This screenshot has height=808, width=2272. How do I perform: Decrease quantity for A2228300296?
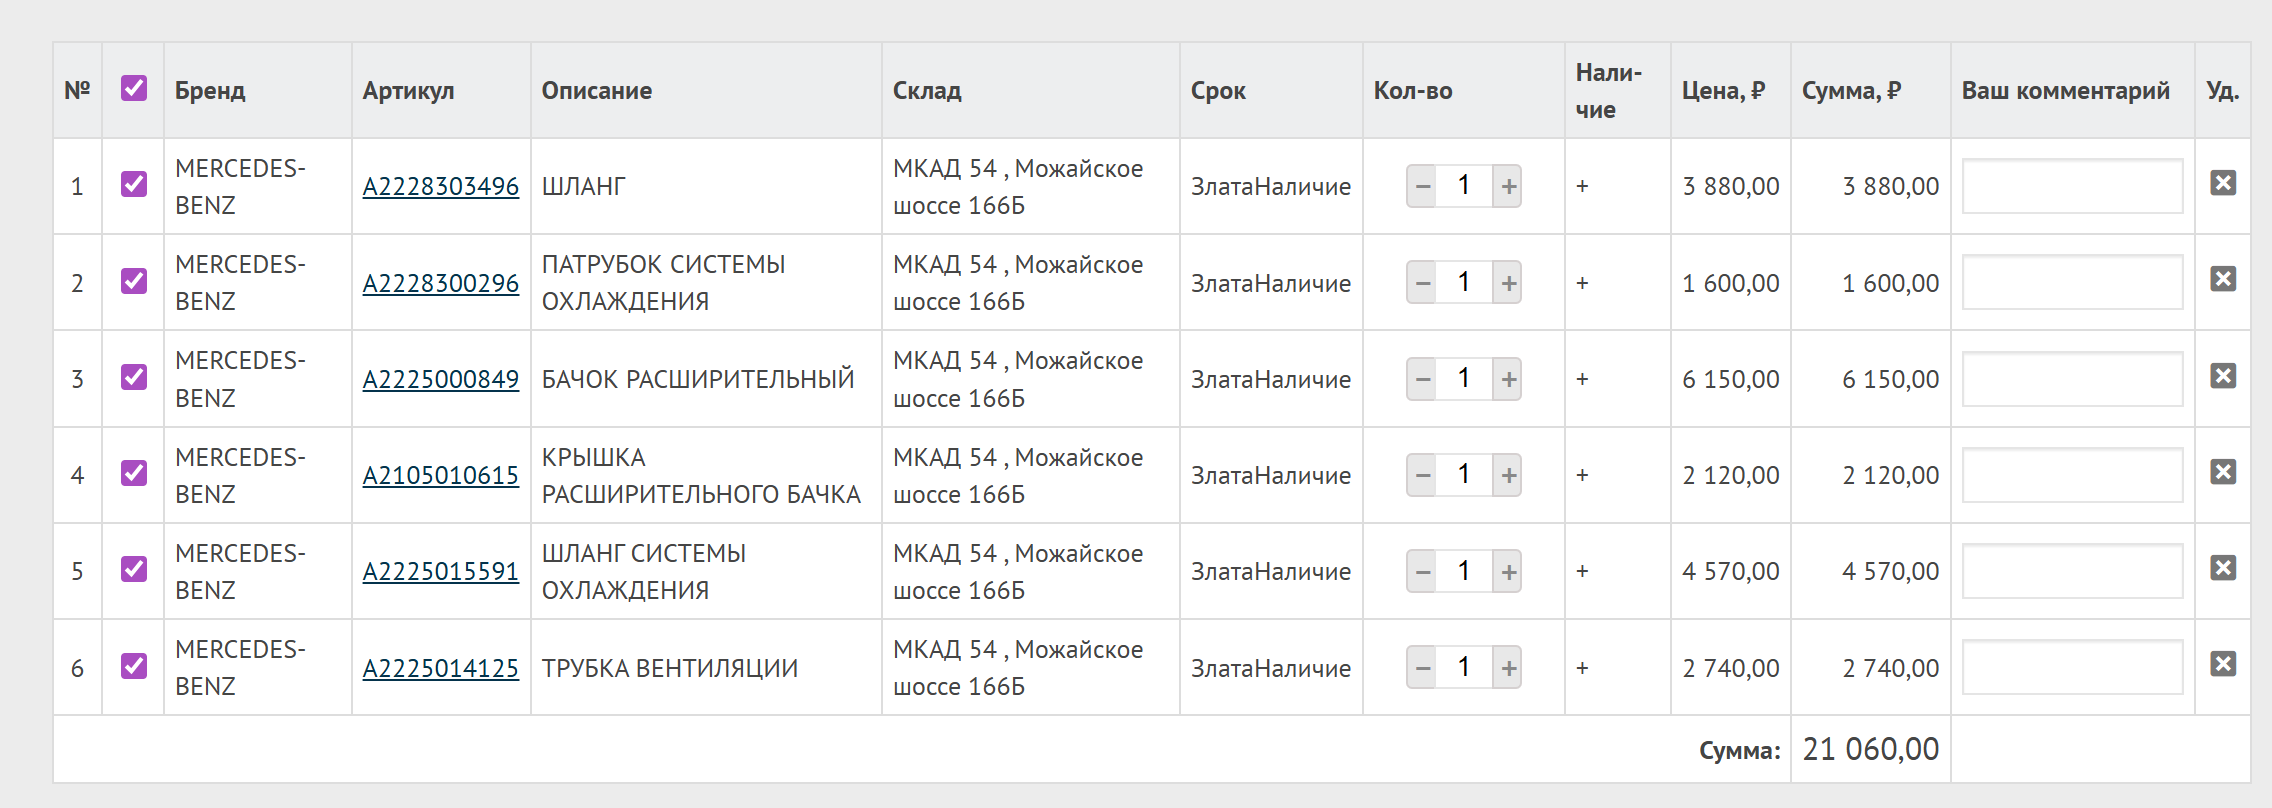tap(1422, 283)
